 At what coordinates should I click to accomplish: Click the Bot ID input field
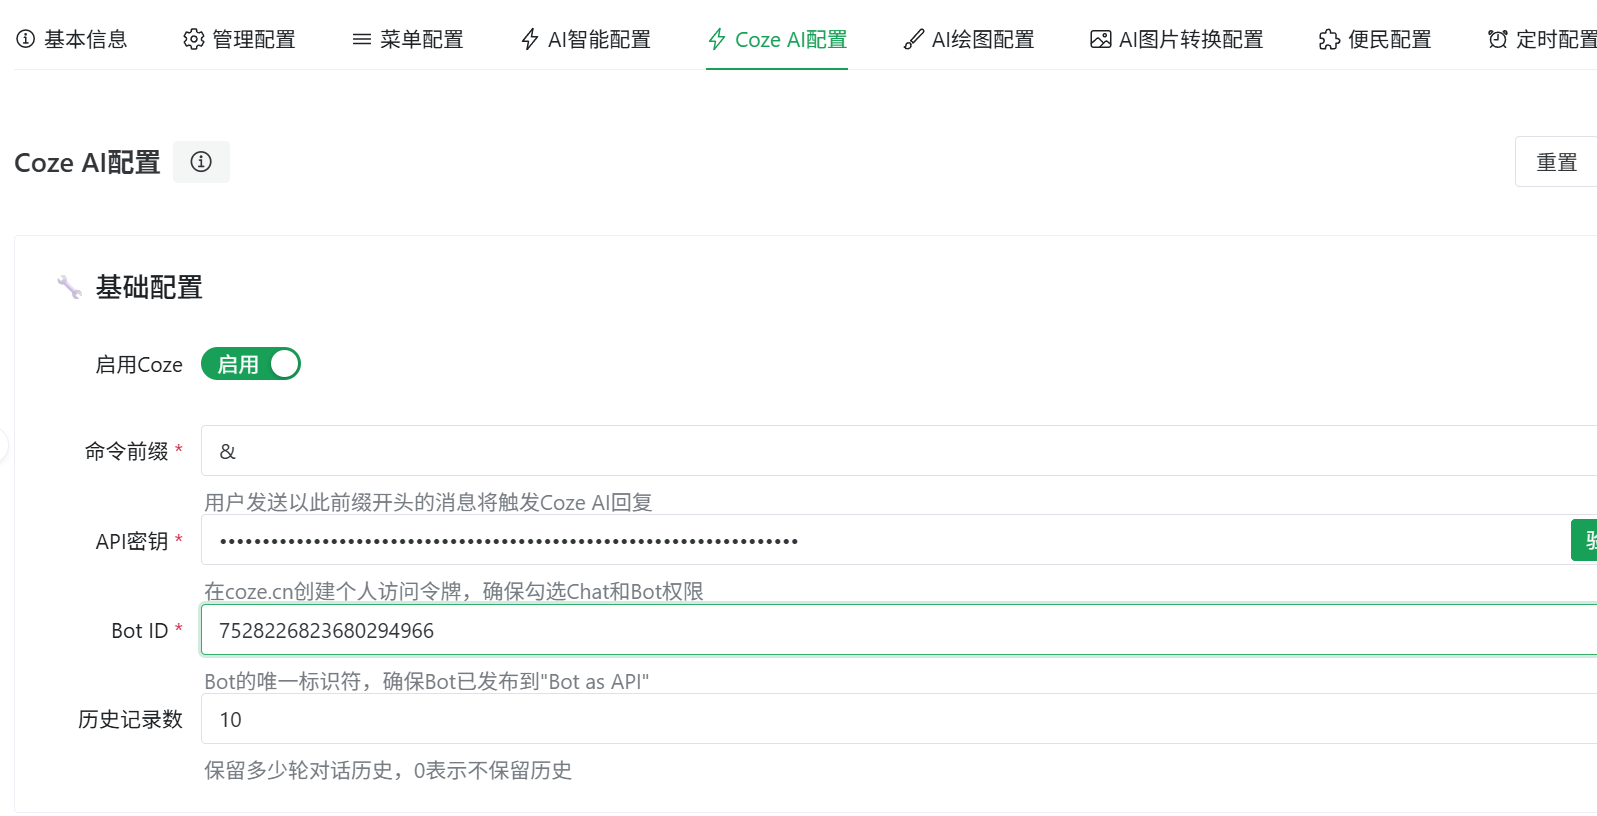coord(899,630)
